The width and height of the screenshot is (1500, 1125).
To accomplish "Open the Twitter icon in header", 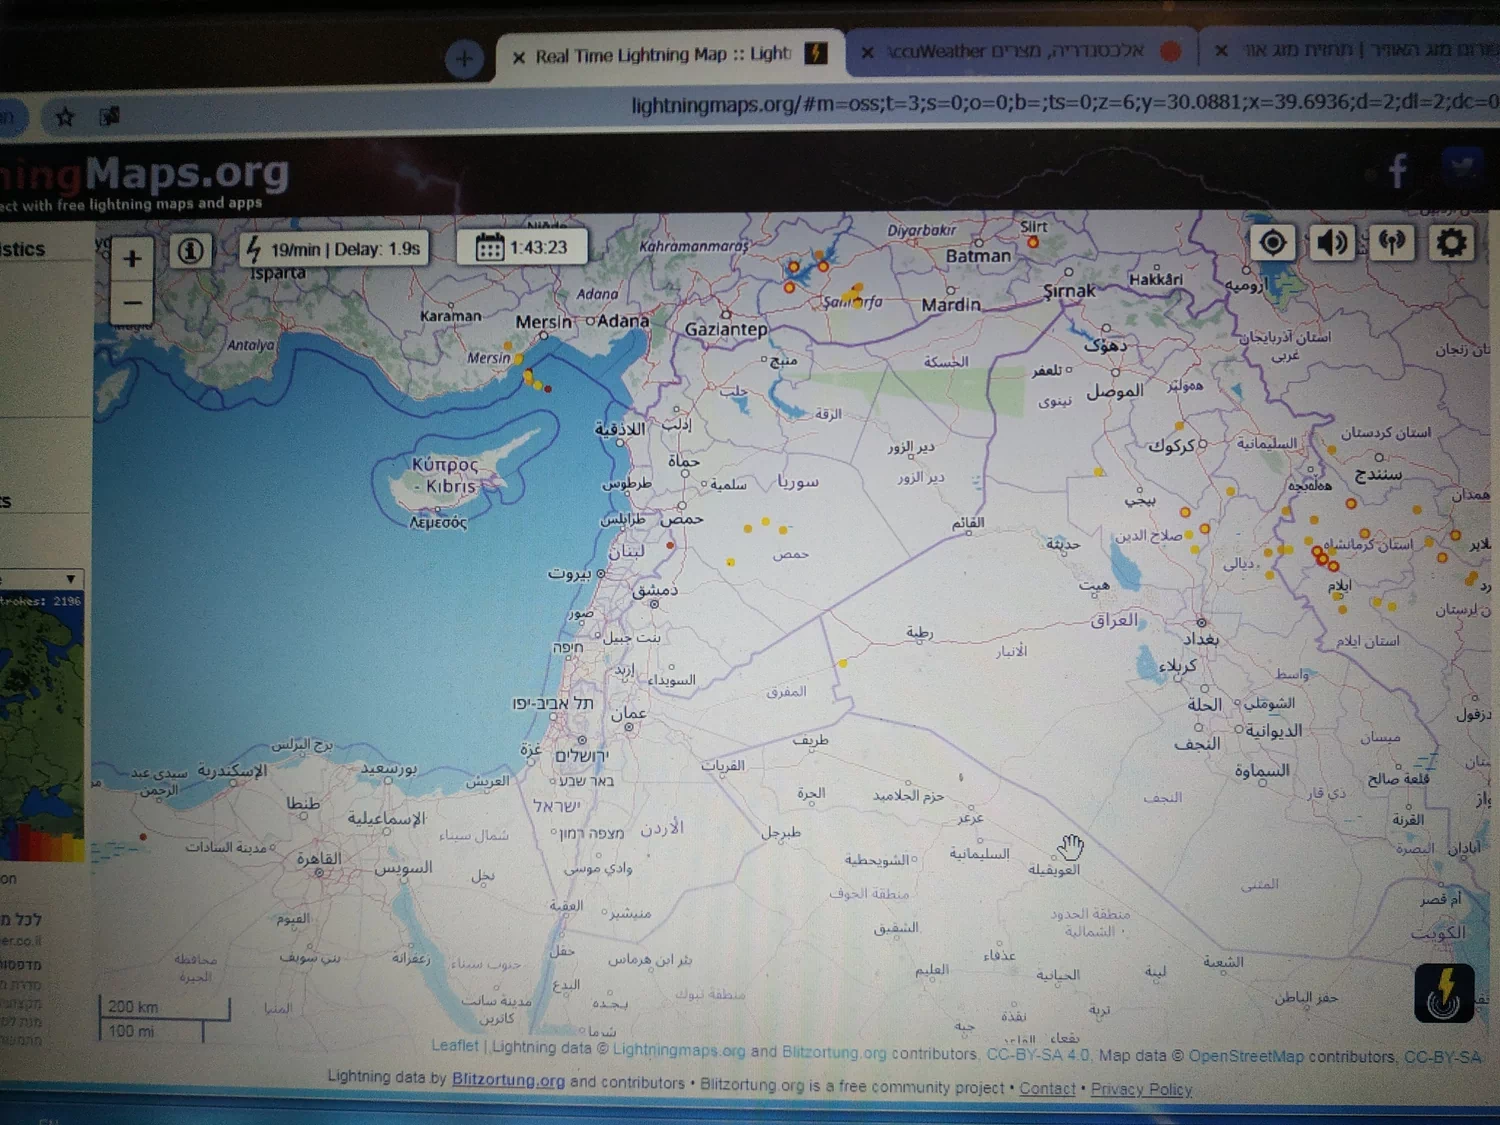I will [1461, 166].
